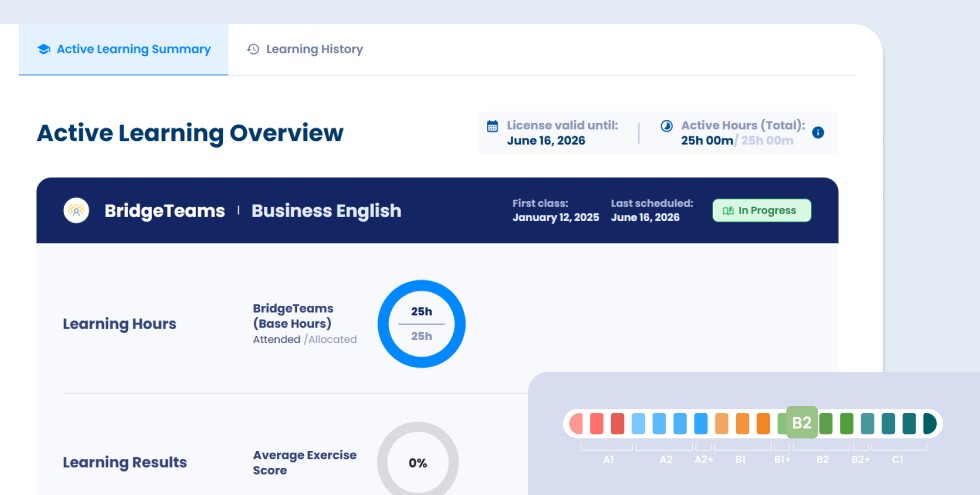The image size is (980, 495).
Task: Open the Active Learning Summary tab
Action: coord(123,49)
